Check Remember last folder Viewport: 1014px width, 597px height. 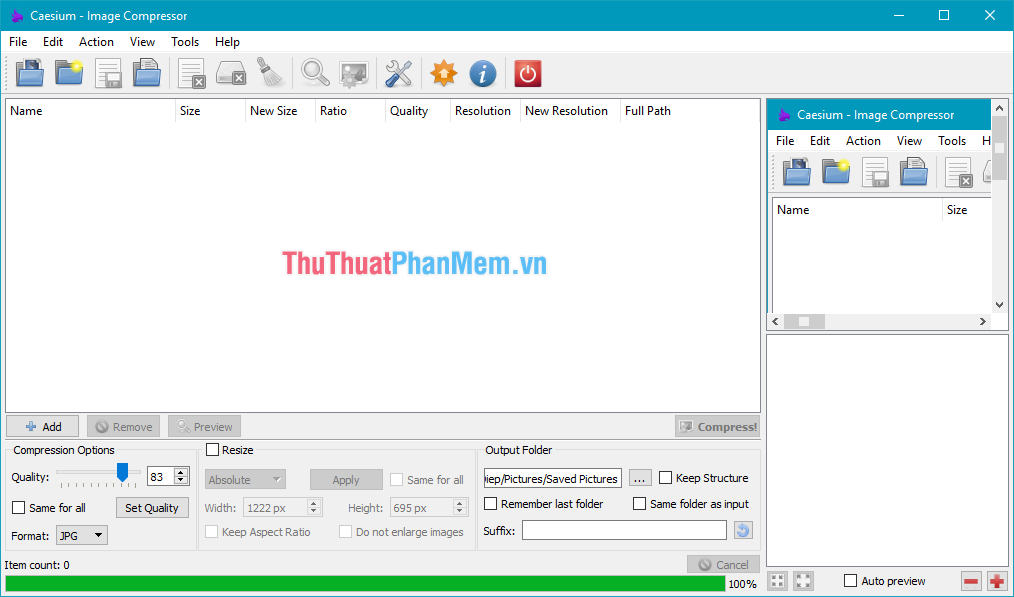489,503
